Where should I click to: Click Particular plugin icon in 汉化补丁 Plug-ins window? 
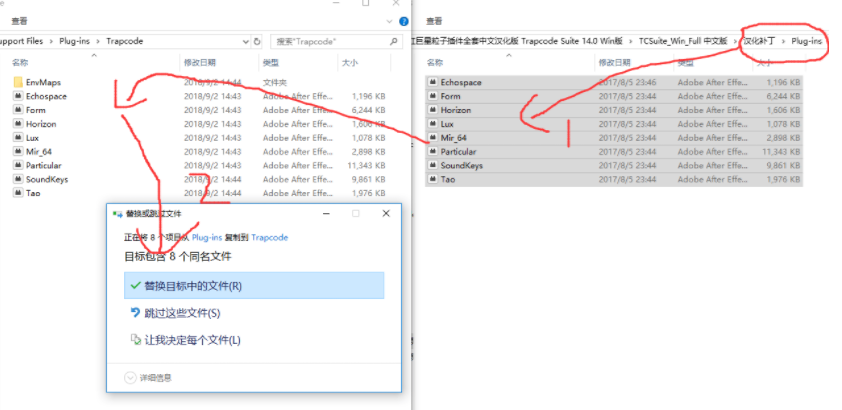coord(432,152)
